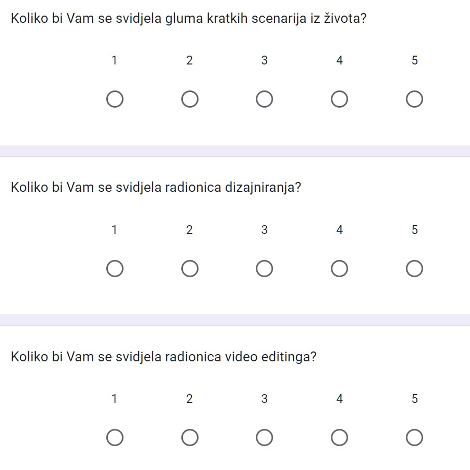The image size is (470, 470).
Task: Mark 1 for radionica video editinga
Action: (115, 437)
